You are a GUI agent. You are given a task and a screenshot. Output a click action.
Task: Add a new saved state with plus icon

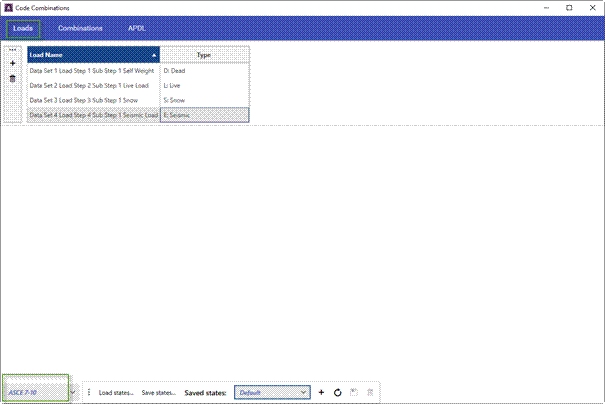(x=321, y=392)
